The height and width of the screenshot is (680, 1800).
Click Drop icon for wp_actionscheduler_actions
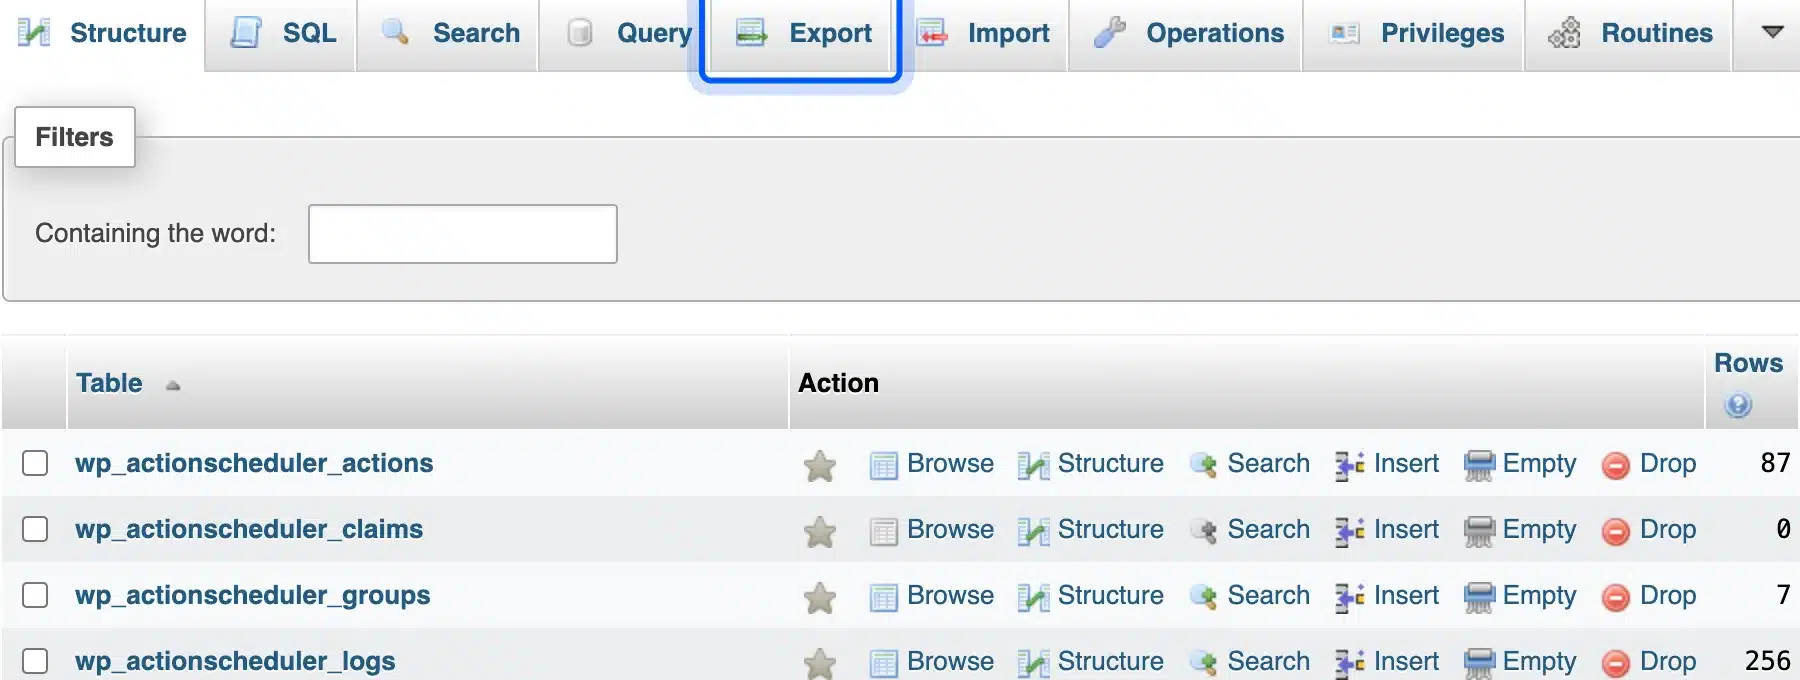pyautogui.click(x=1616, y=466)
